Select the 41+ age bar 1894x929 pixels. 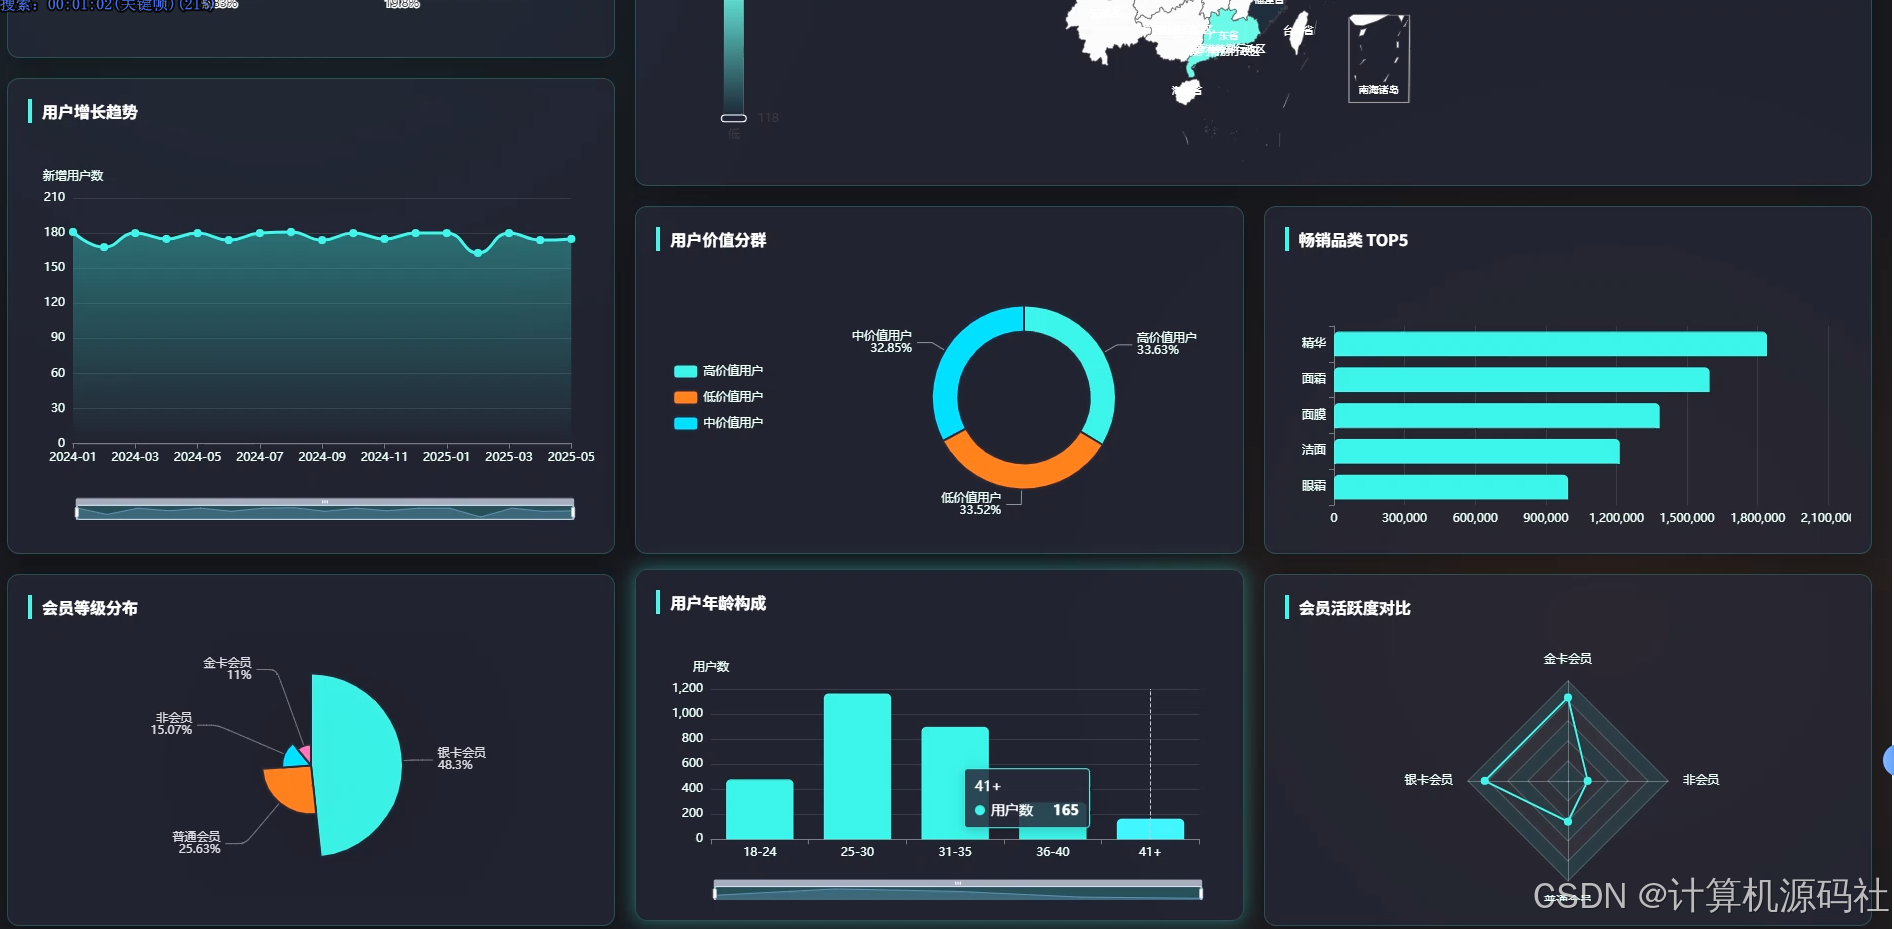[1150, 829]
